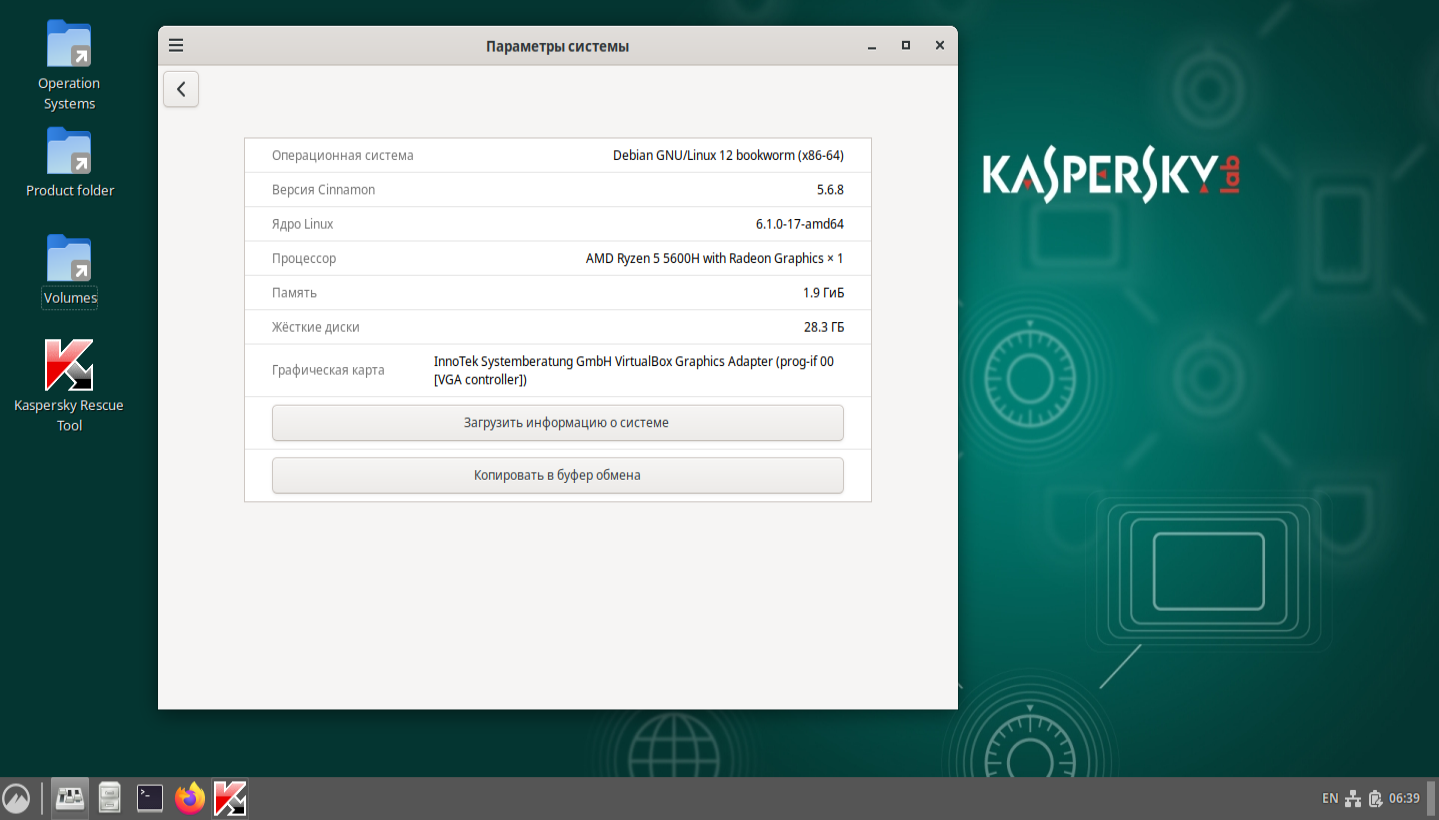
Task: Open the Cinnamon main menu in the panel
Action: click(17, 798)
